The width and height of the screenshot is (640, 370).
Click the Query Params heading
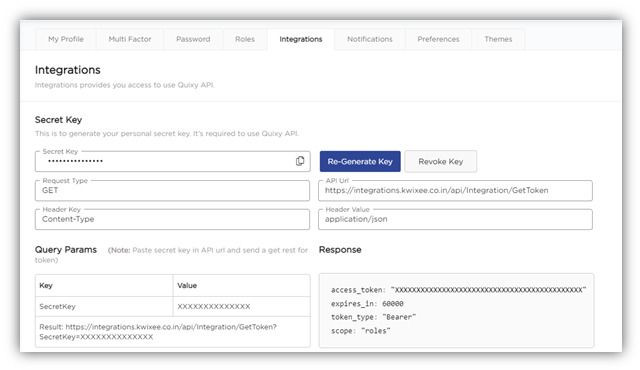tap(66, 250)
